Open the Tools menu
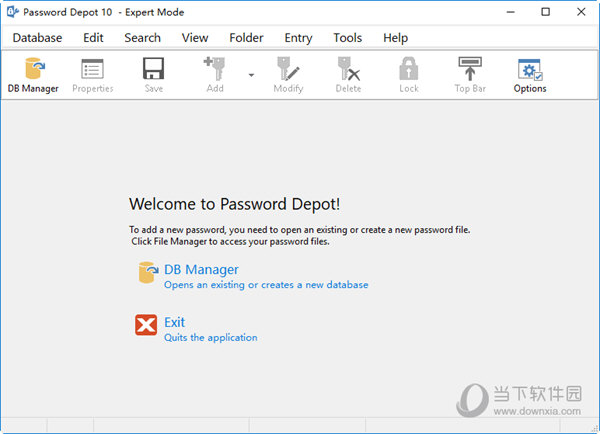Screen dimensions: 600x434 point(347,38)
